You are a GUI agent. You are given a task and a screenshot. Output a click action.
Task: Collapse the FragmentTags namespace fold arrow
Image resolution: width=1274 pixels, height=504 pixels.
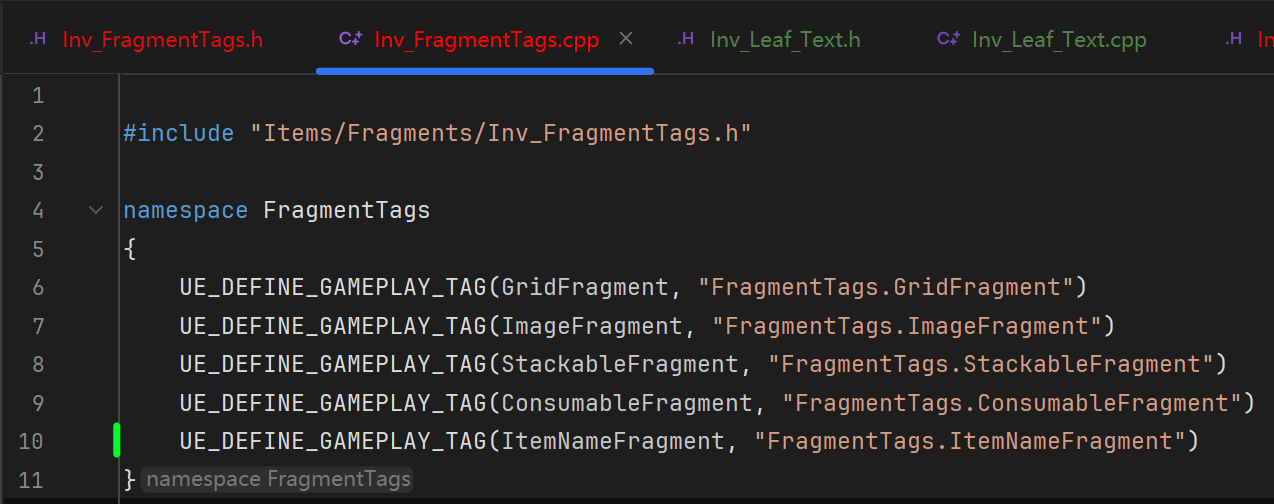tap(96, 210)
